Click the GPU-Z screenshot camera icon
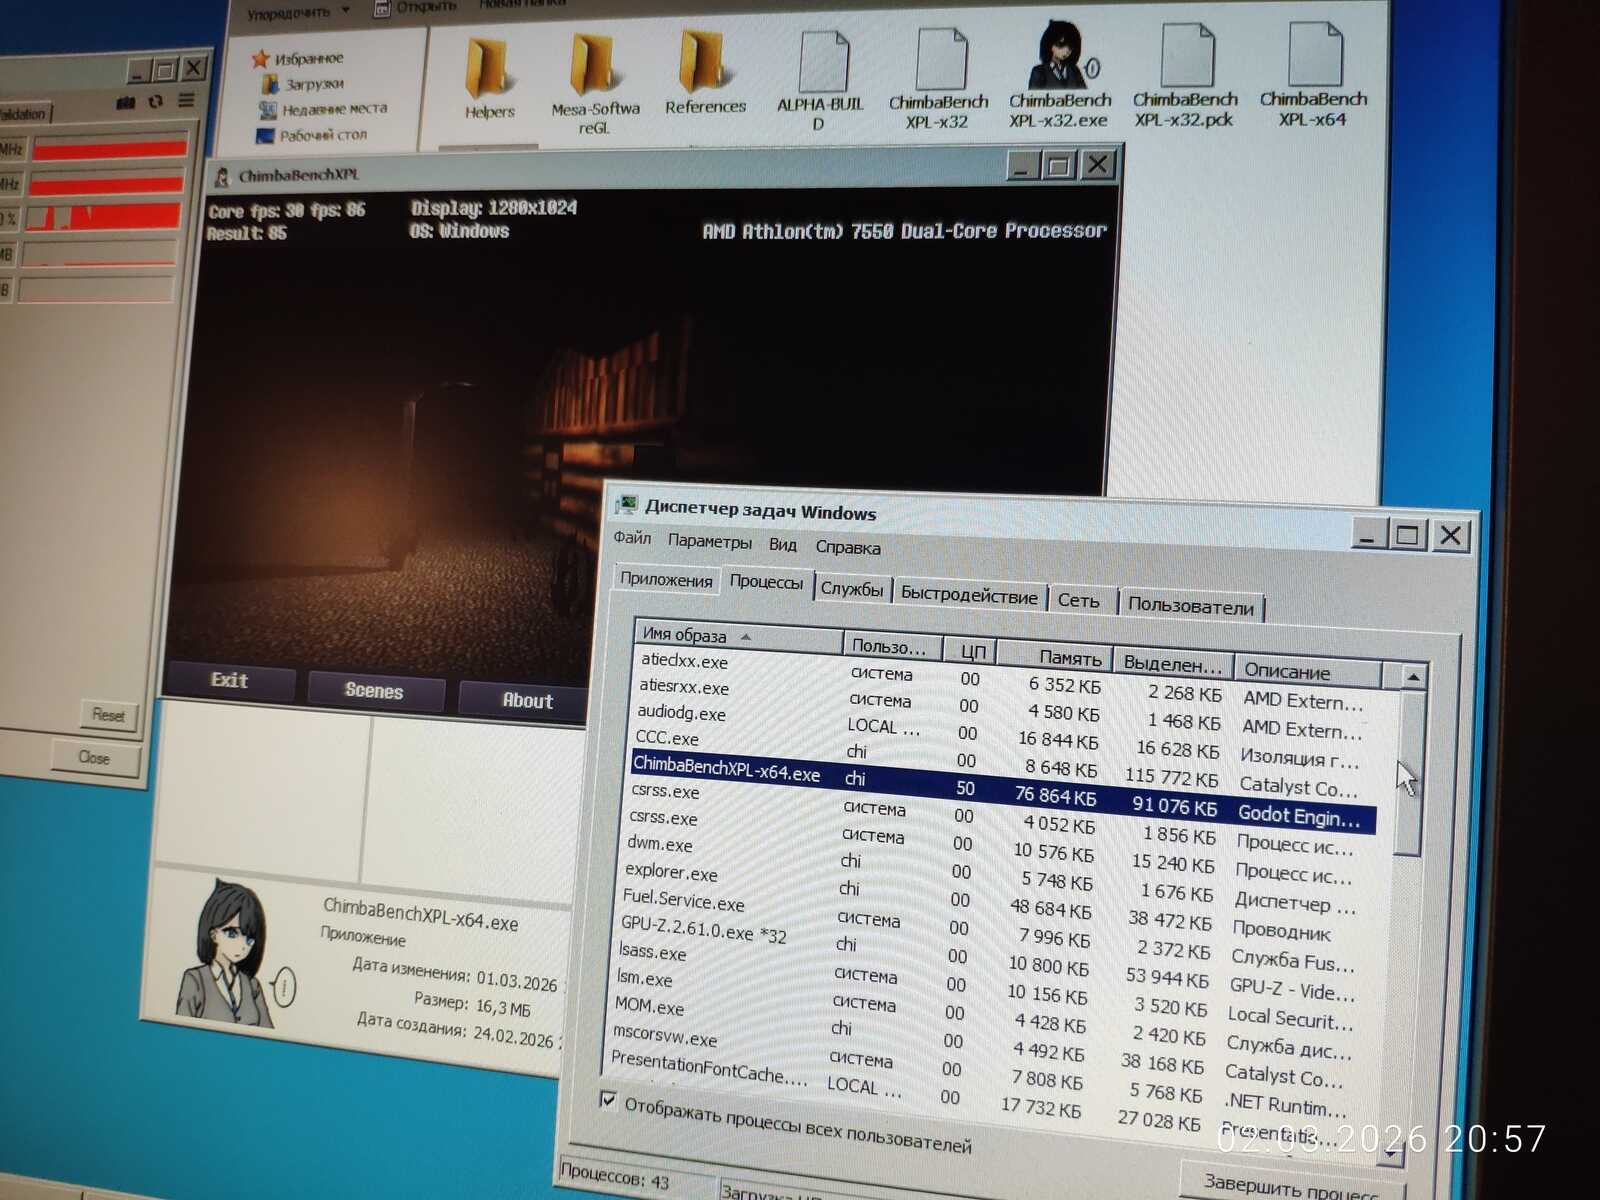The width and height of the screenshot is (1600, 1200). (x=126, y=102)
